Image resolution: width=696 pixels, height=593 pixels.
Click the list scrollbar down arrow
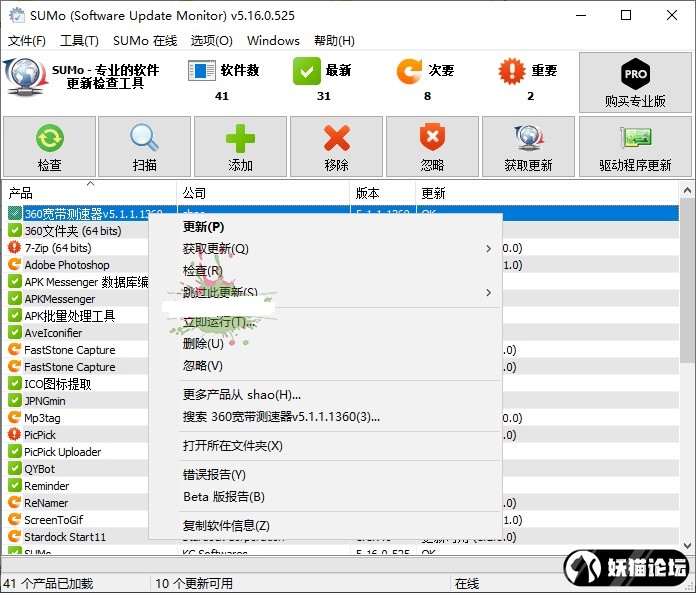click(687, 546)
